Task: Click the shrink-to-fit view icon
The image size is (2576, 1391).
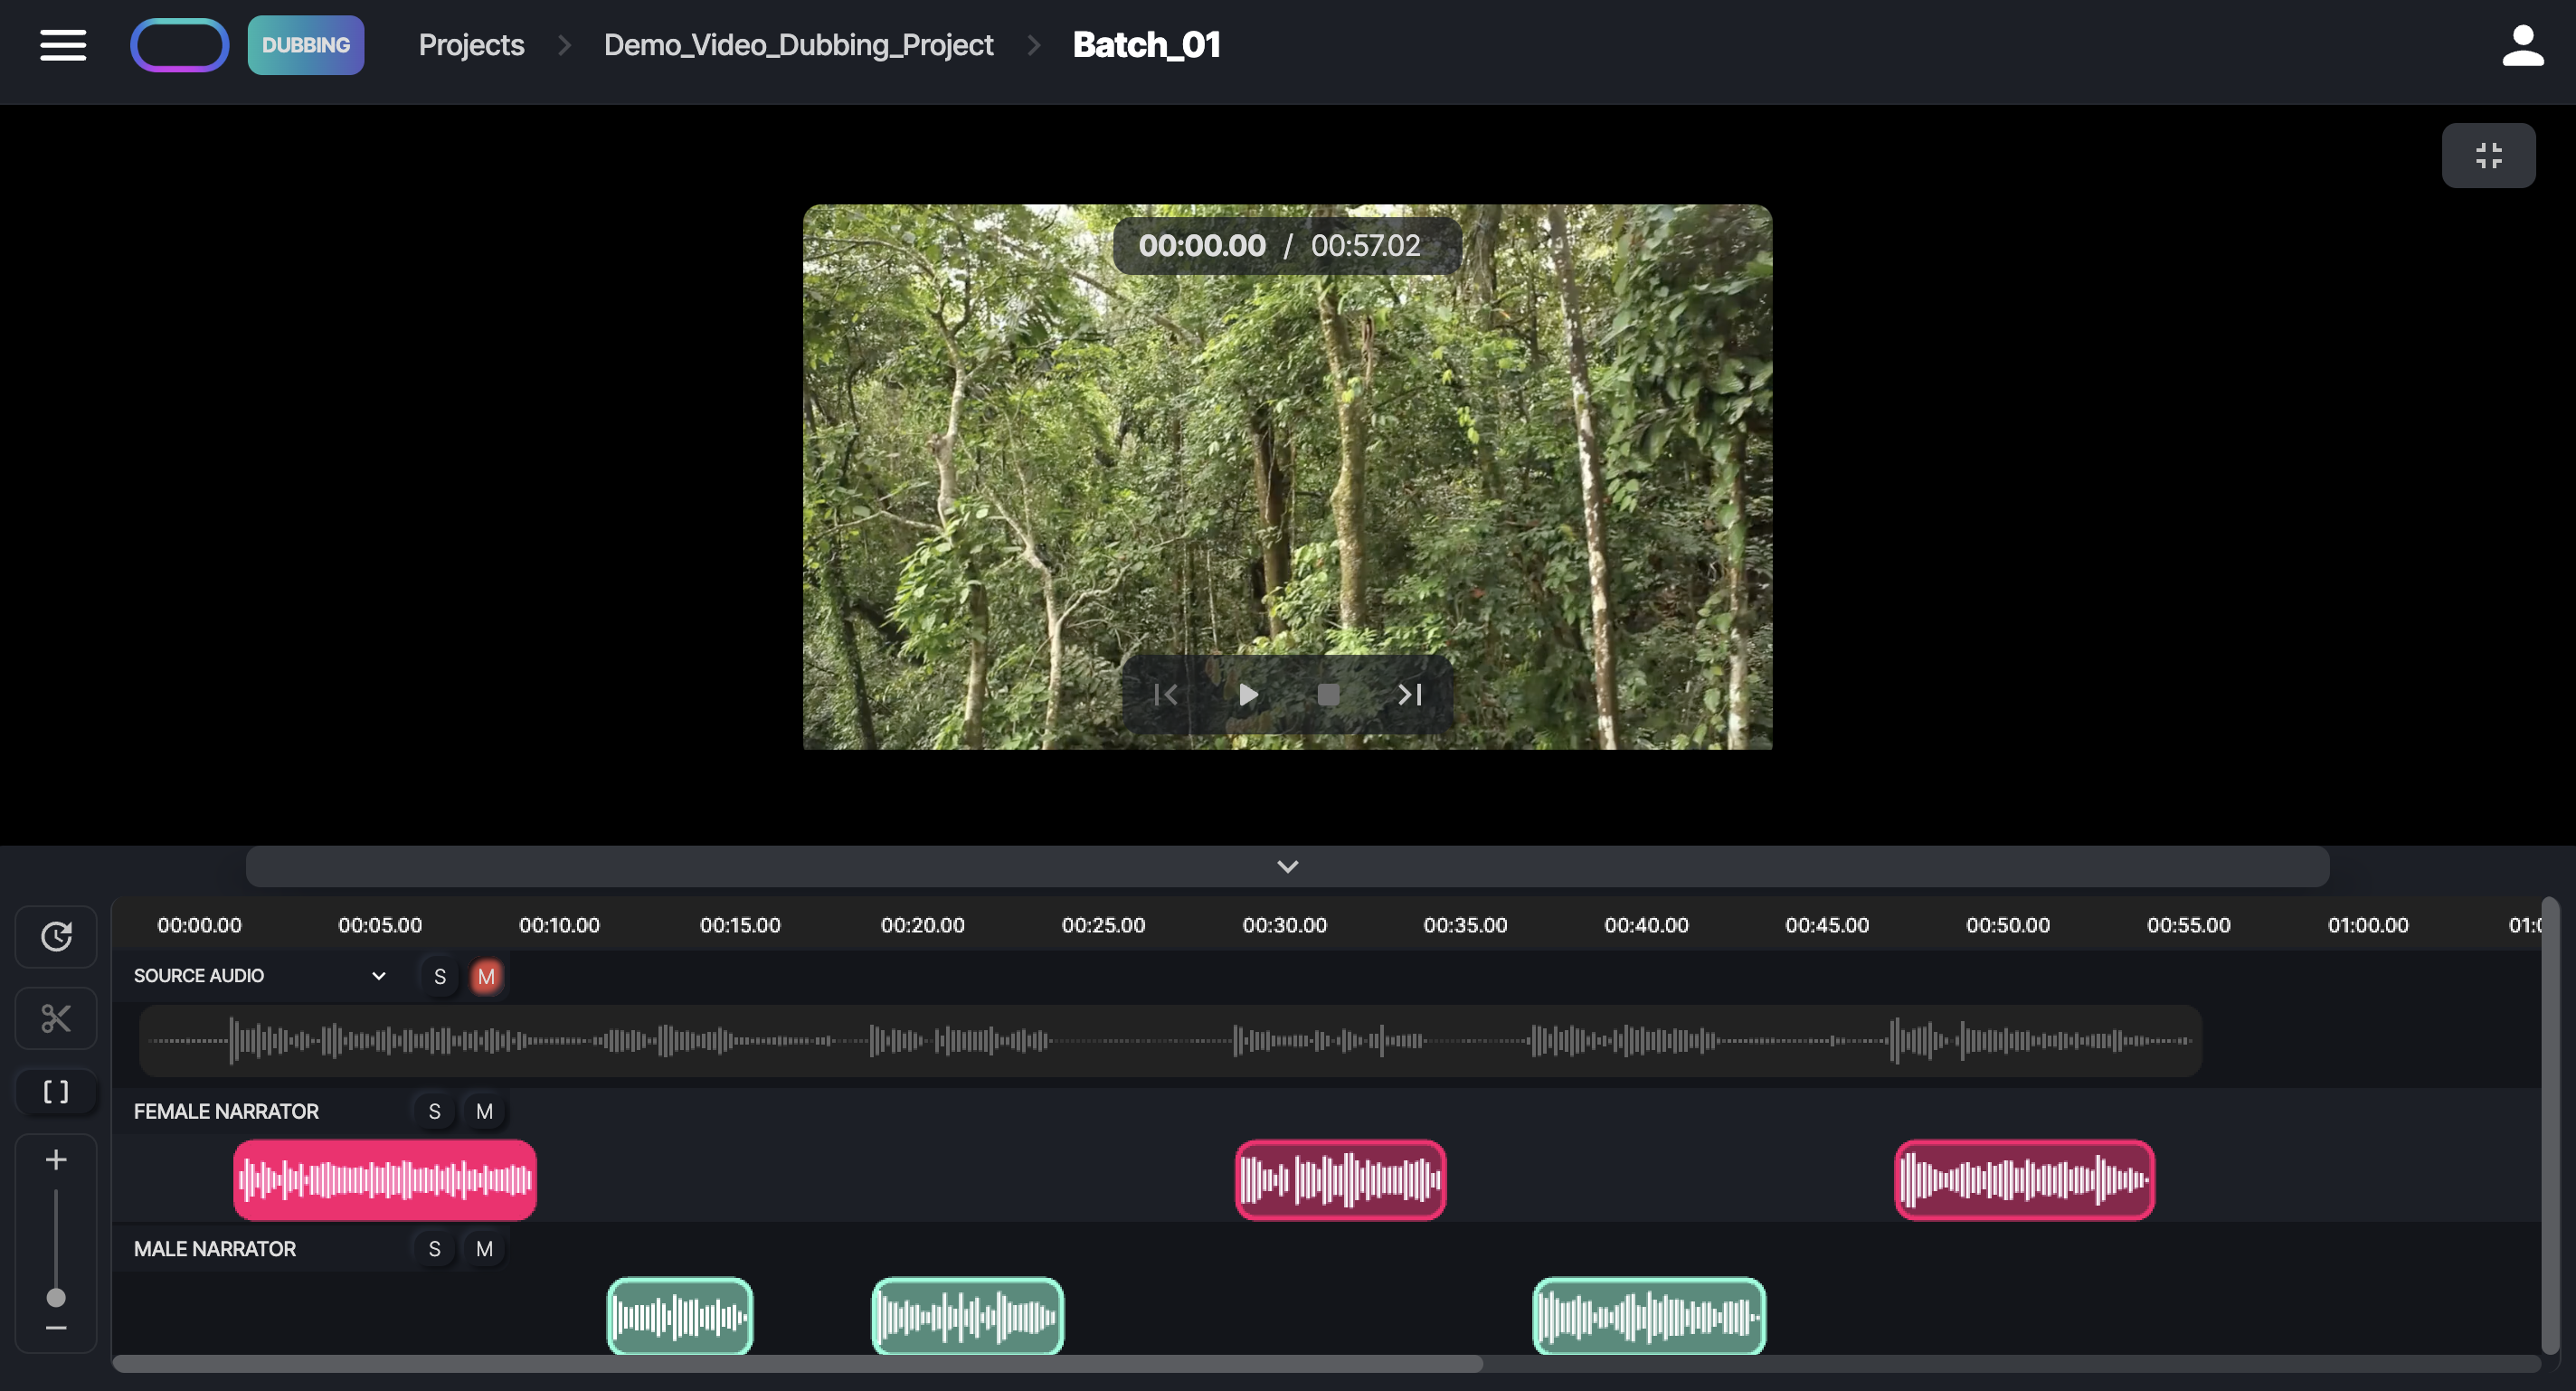Action: (x=2488, y=155)
